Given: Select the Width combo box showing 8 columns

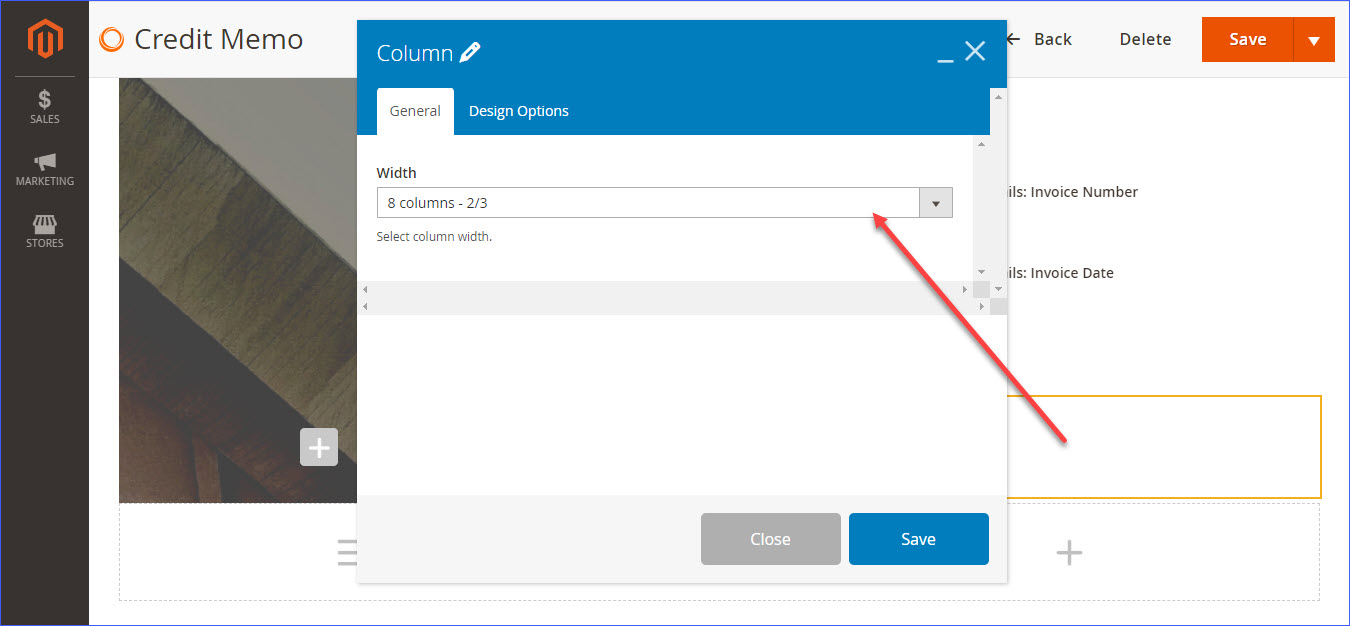Looking at the screenshot, I should point(650,202).
